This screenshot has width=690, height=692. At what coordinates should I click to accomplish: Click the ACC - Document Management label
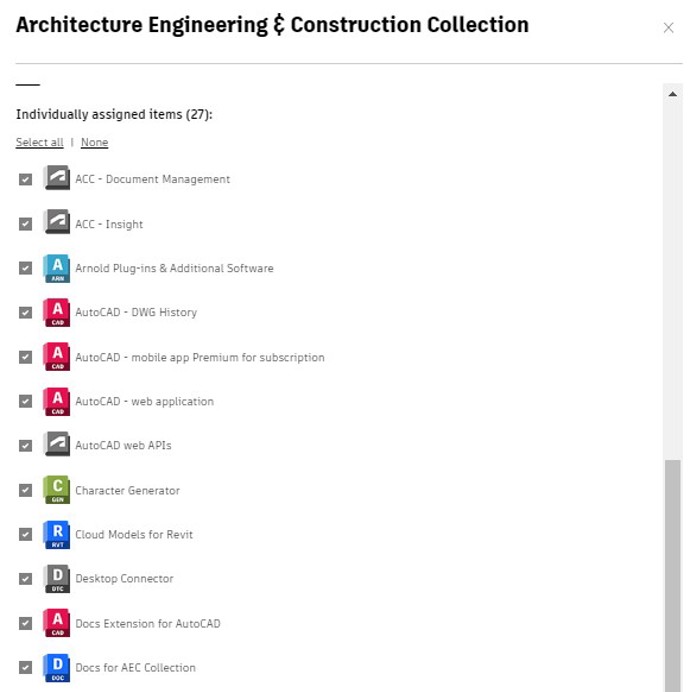click(x=153, y=179)
